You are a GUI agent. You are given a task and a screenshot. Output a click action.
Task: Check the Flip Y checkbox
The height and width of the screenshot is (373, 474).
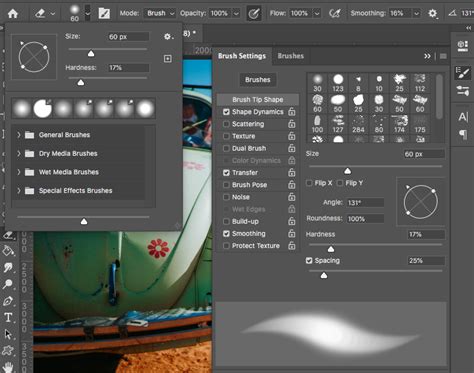point(340,183)
